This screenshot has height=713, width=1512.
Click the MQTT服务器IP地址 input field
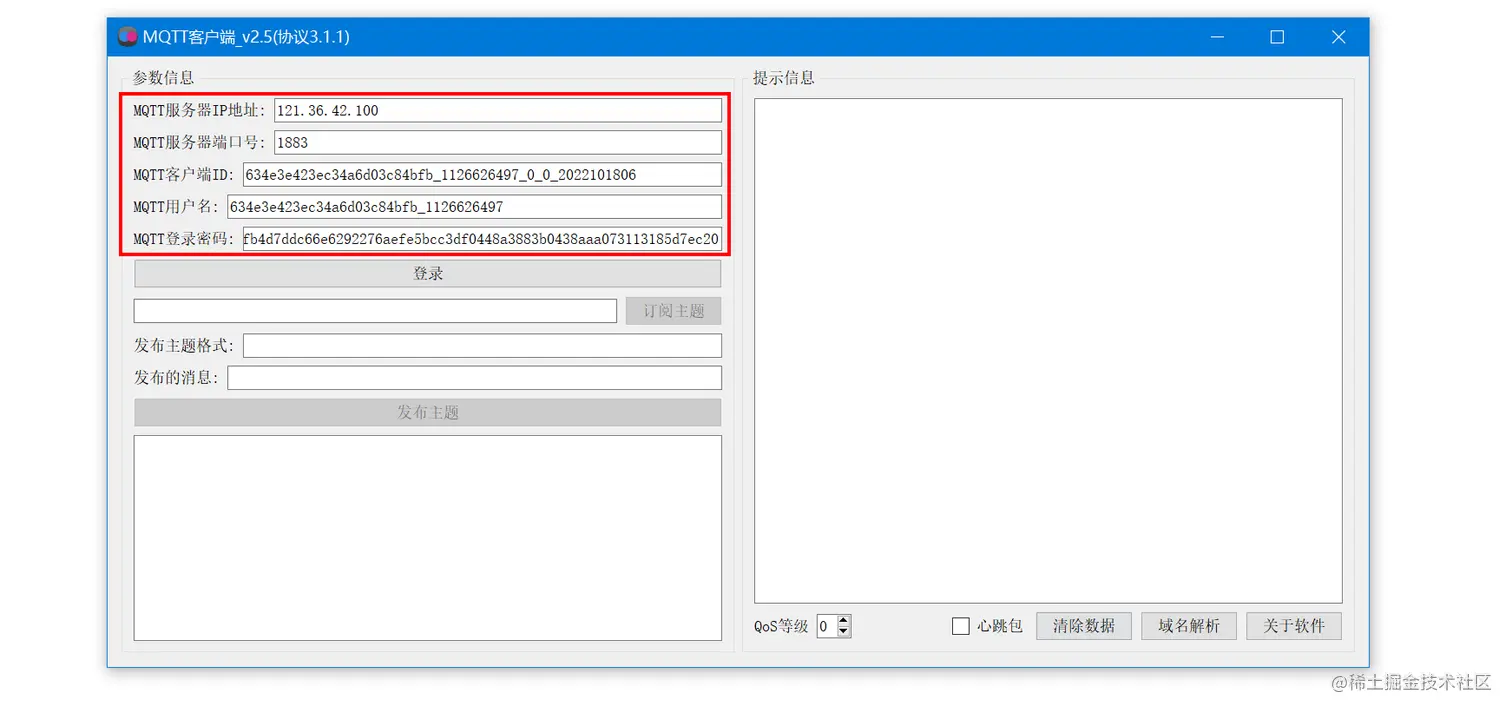coord(498,110)
